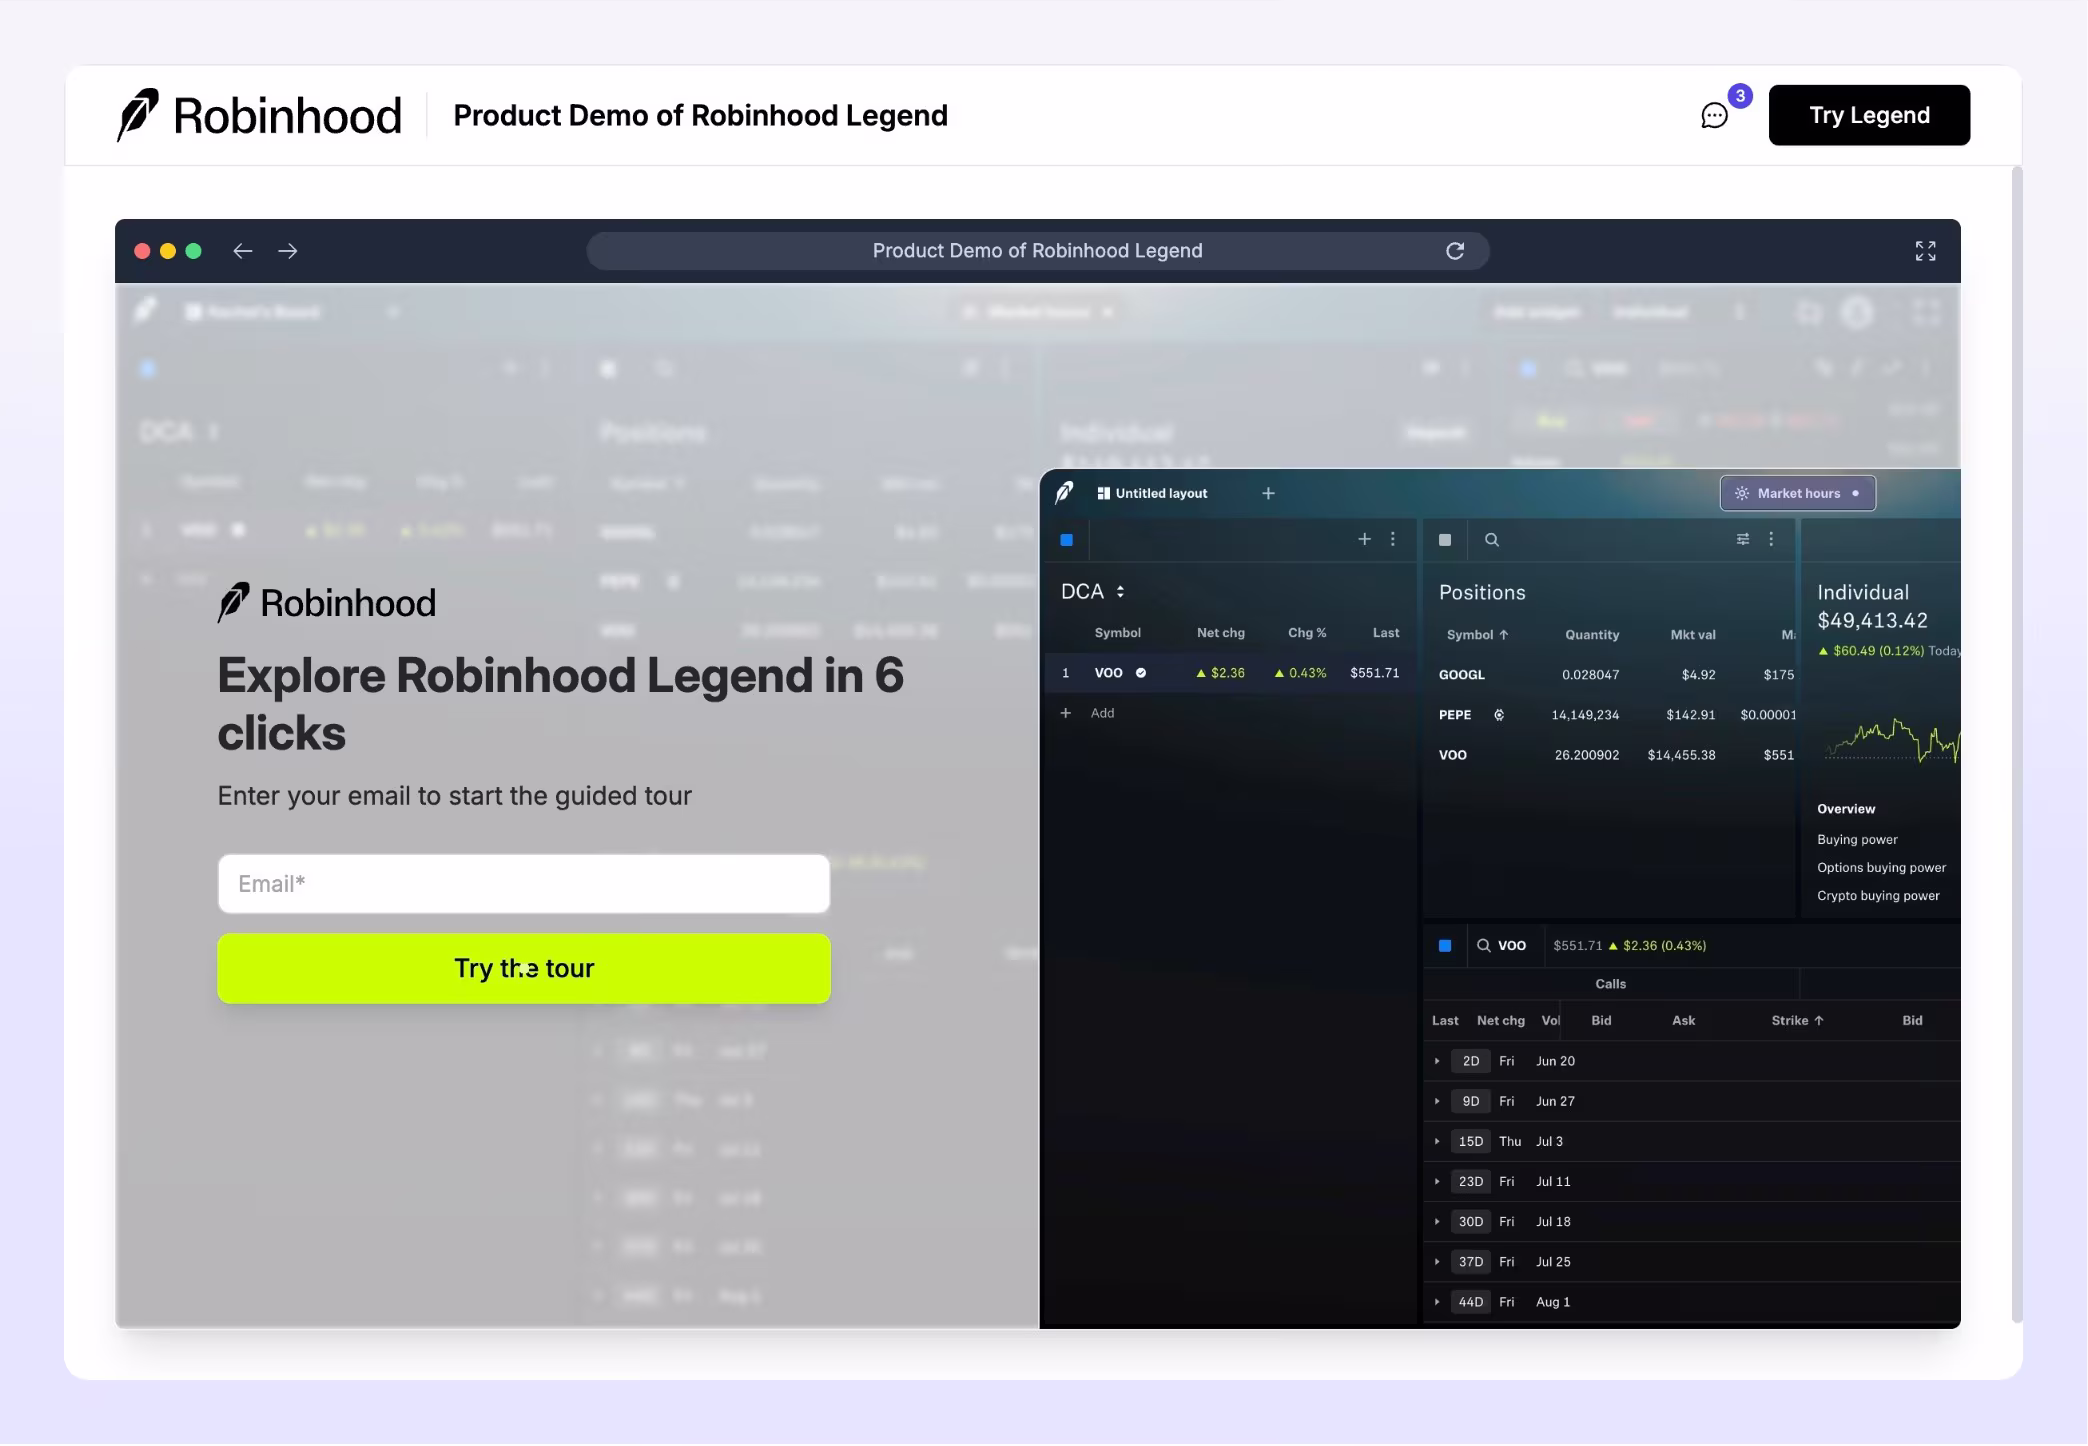Click inside the Email input field

click(x=523, y=883)
